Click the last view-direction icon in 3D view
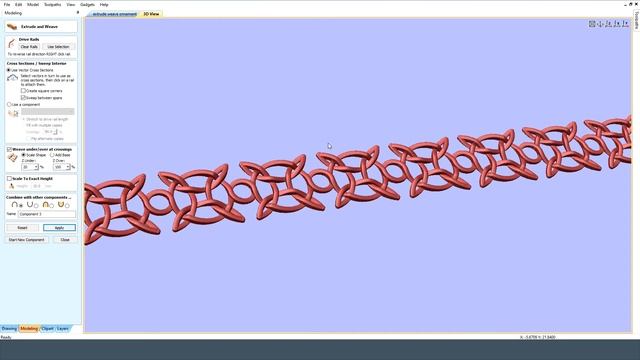Viewport: 640px width, 360px height. coord(625,24)
